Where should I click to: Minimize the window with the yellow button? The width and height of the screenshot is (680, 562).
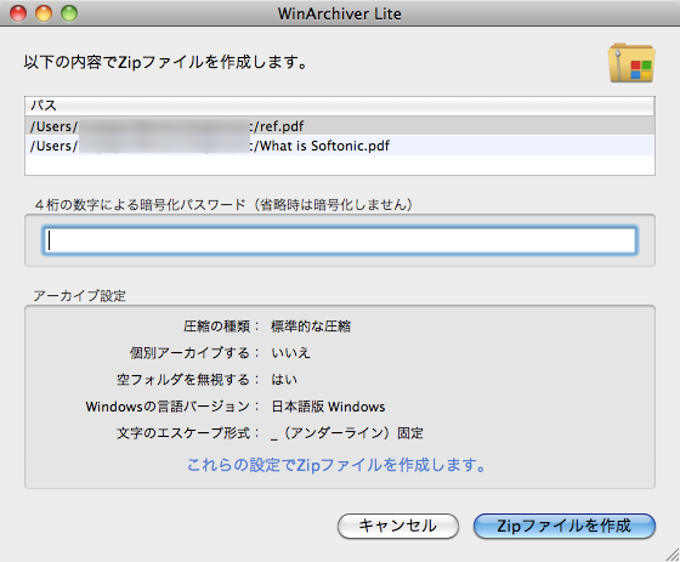click(x=44, y=13)
